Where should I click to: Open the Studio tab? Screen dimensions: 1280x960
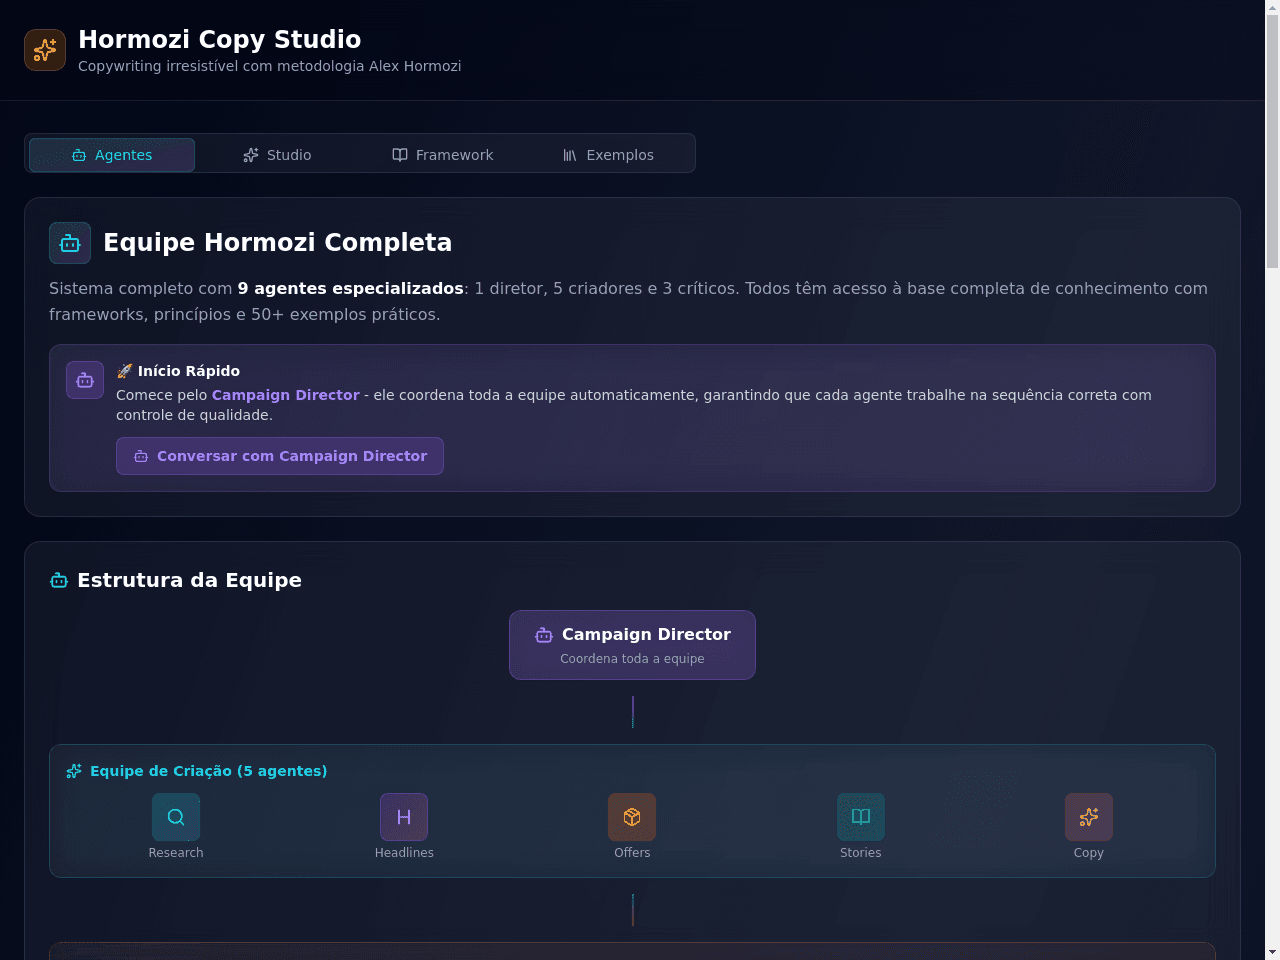[x=277, y=155]
